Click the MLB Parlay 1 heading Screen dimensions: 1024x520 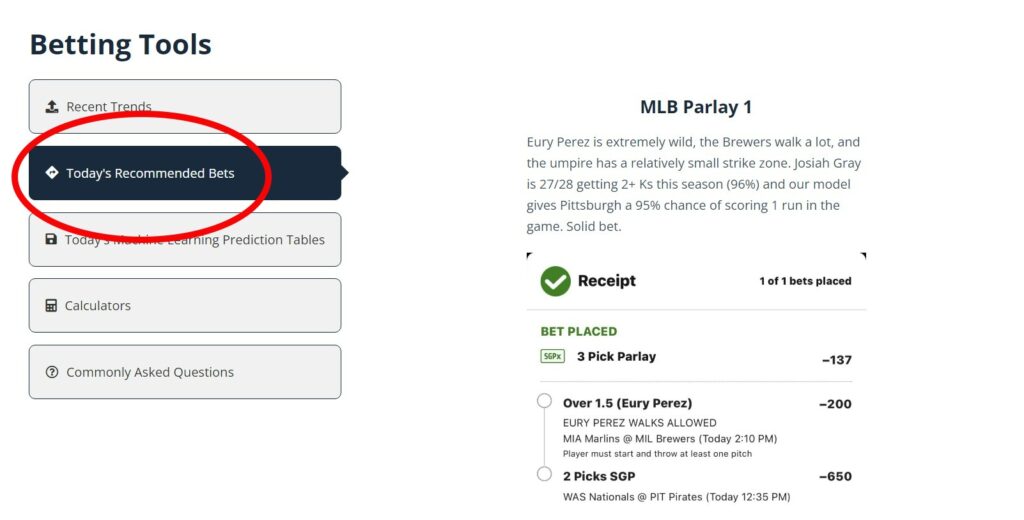[695, 107]
